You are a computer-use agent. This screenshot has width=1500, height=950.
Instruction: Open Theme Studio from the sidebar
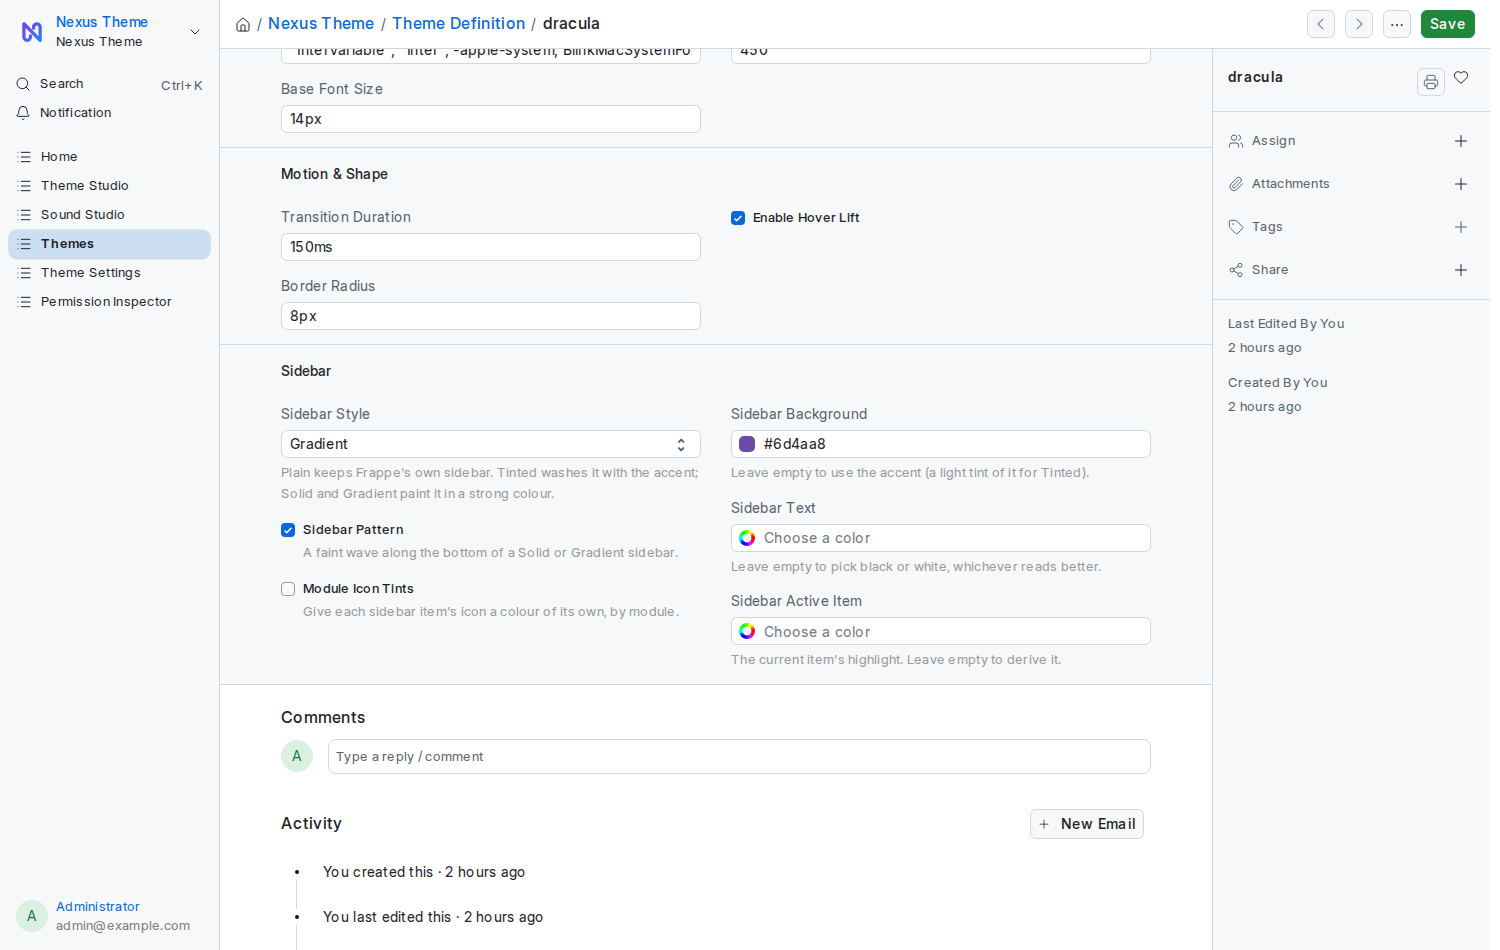click(x=109, y=186)
